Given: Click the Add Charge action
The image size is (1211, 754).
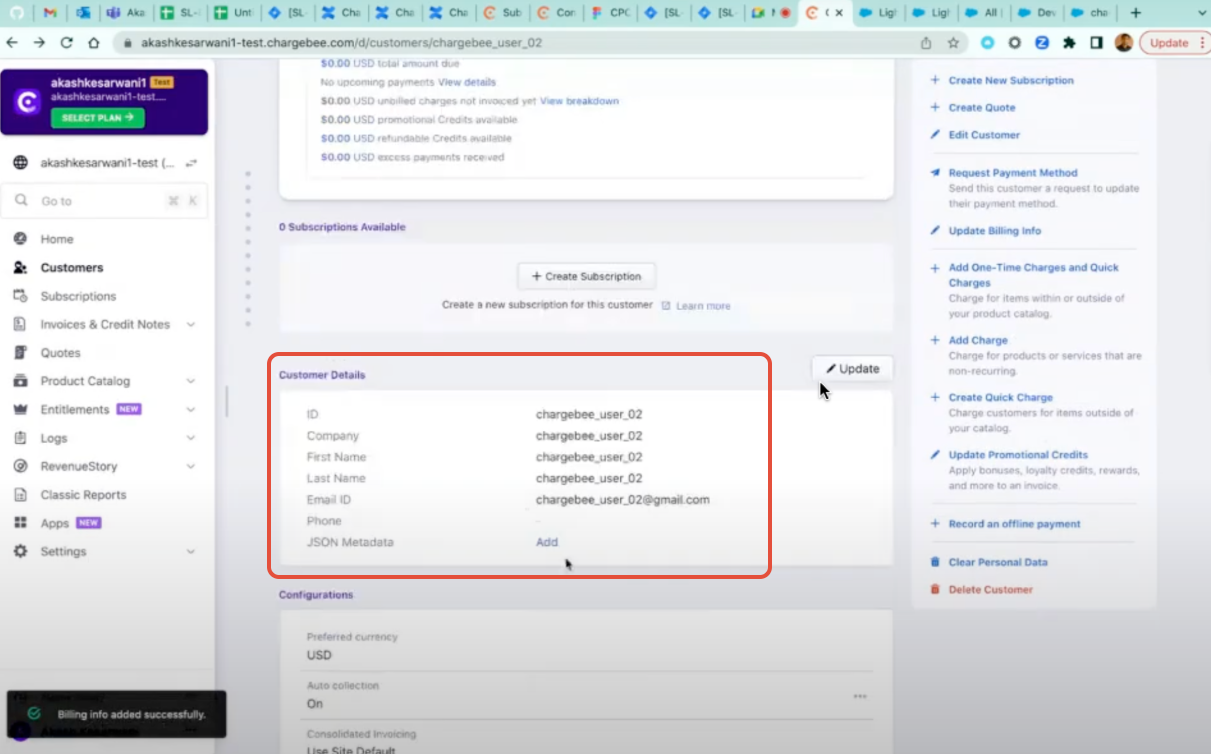Looking at the screenshot, I should [978, 340].
